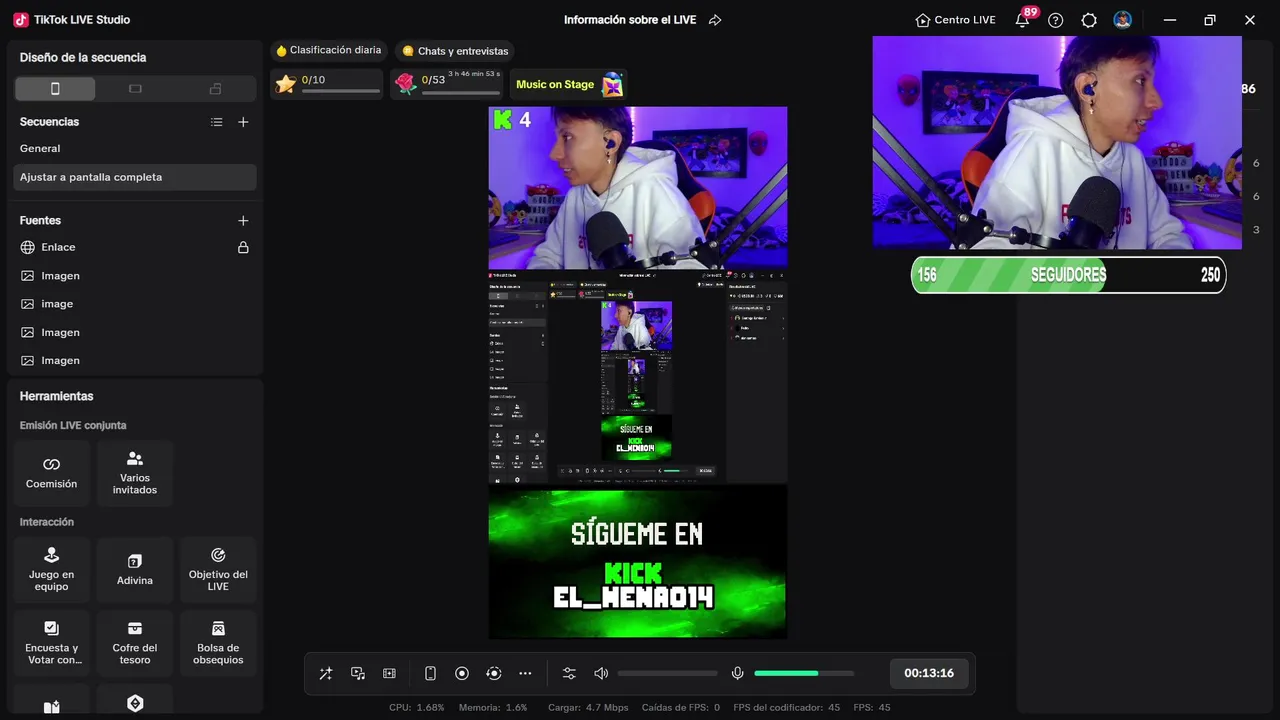
Task: Select the General scene
Action: (x=135, y=148)
